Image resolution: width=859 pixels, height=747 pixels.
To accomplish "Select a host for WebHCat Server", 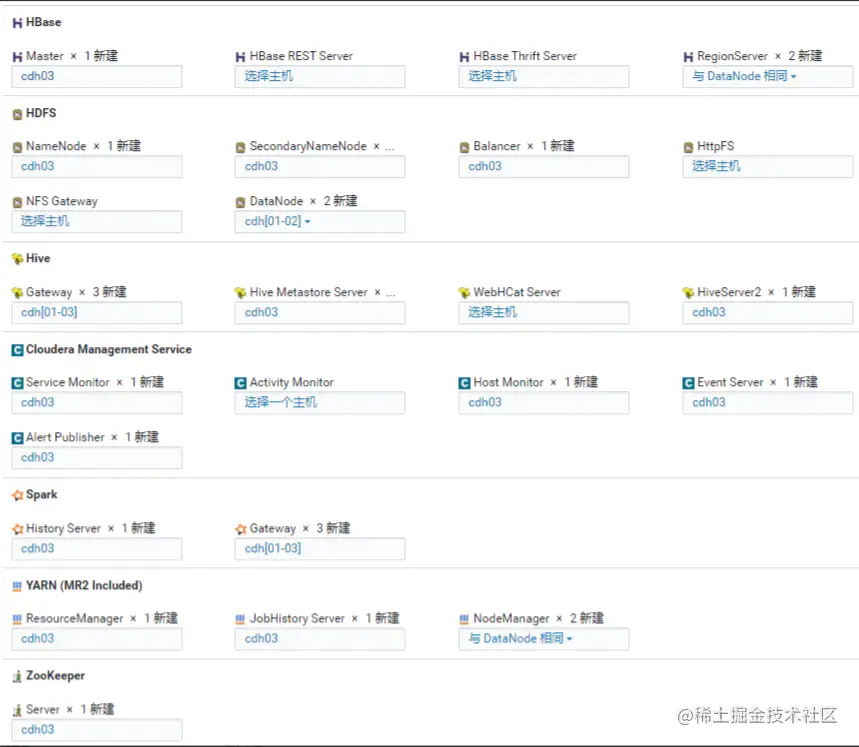I will (544, 313).
